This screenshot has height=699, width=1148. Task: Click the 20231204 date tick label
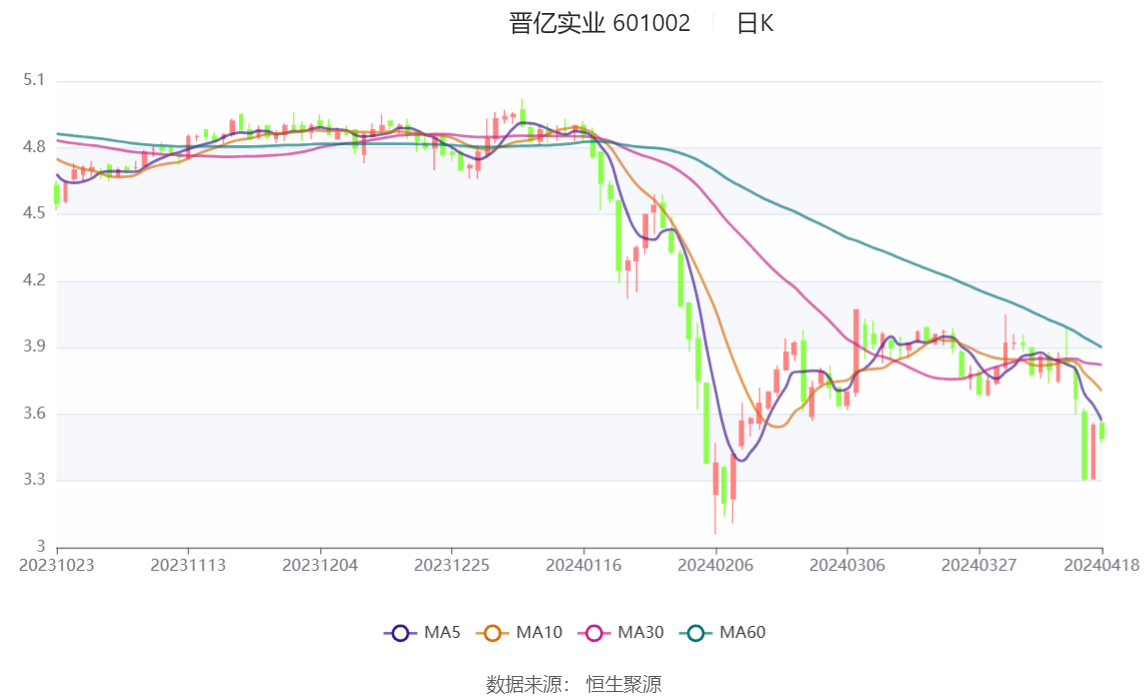(x=320, y=565)
